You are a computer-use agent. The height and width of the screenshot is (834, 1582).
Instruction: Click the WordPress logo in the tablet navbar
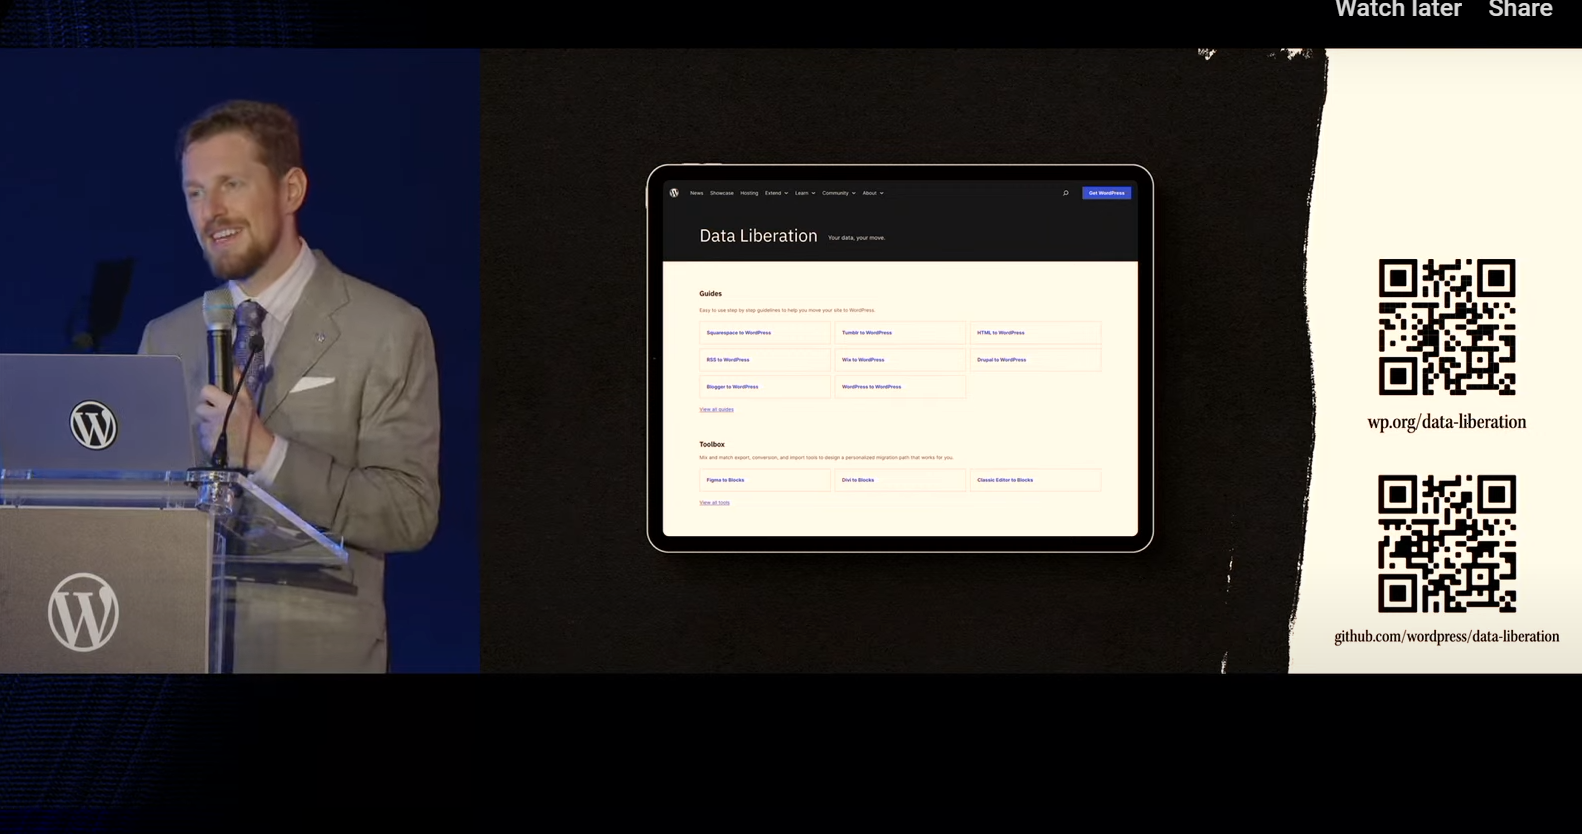(674, 193)
